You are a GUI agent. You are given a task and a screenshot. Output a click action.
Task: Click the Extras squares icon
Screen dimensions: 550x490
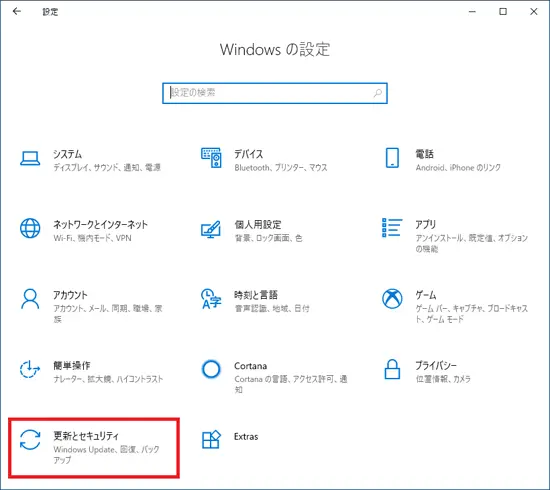pyautogui.click(x=211, y=439)
